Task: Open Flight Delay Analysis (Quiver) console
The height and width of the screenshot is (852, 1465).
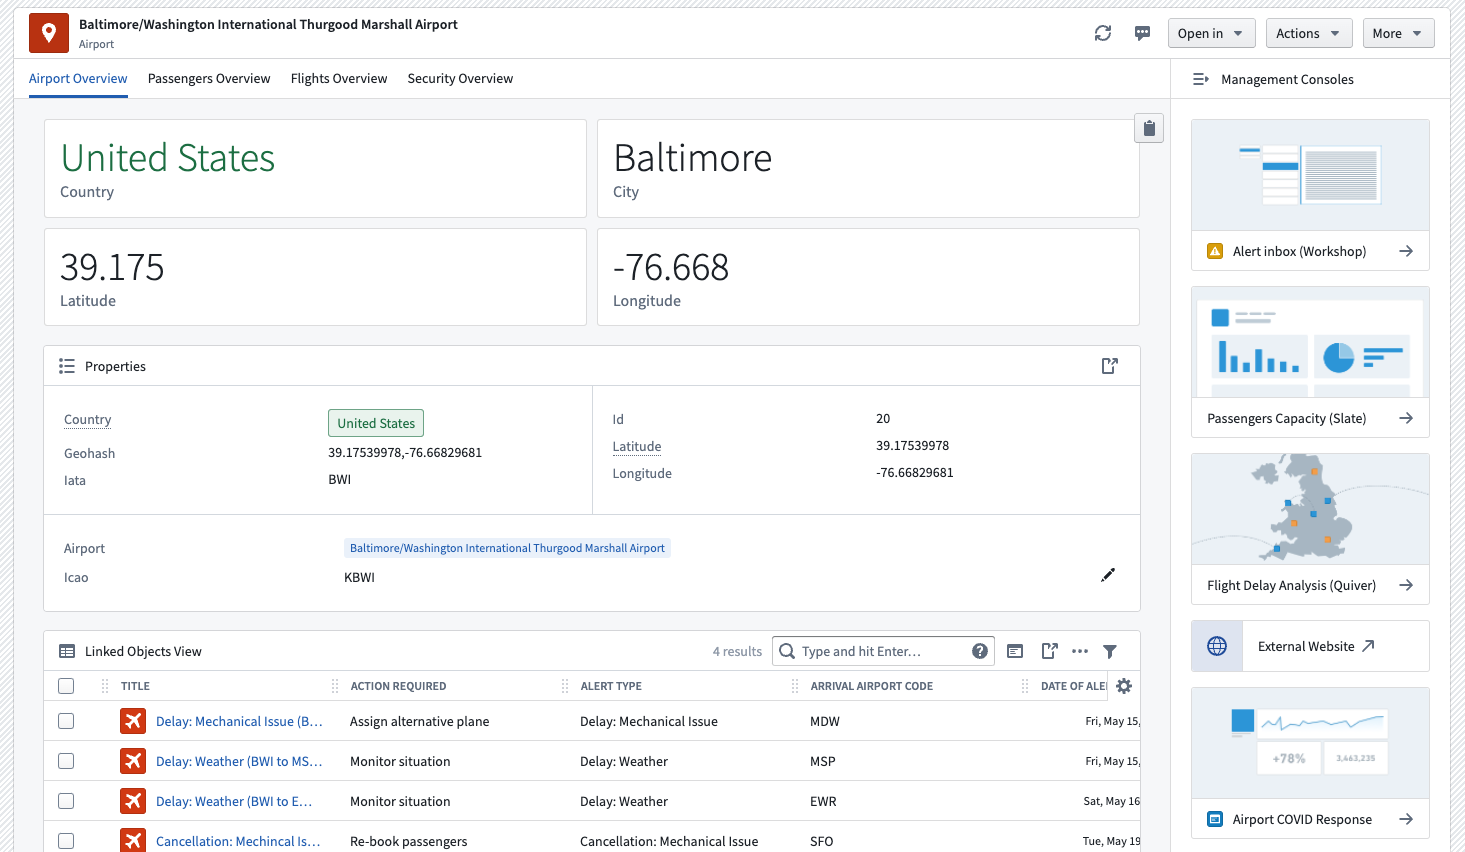Action: coord(1310,529)
